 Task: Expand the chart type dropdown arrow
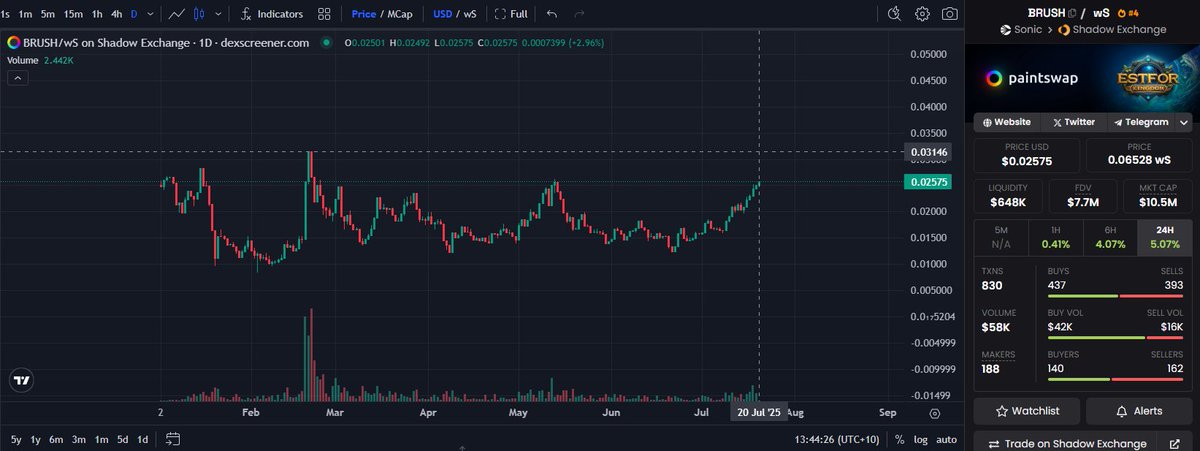click(x=217, y=15)
